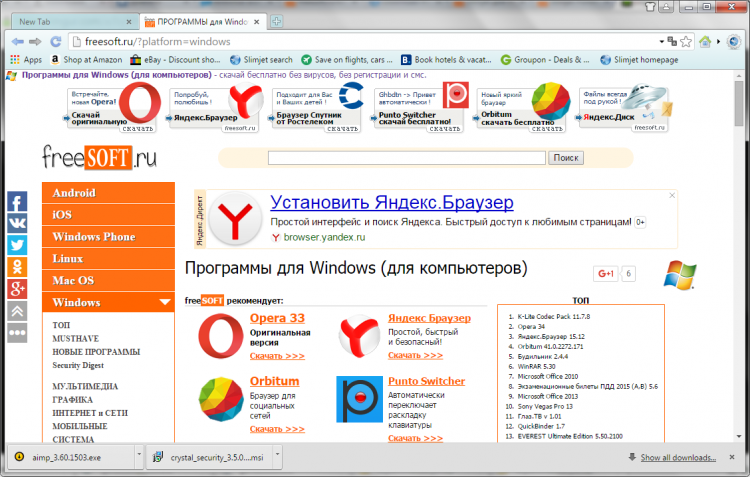The width and height of the screenshot is (750, 477).
Task: Click the Opera 33 title link
Action: click(277, 318)
